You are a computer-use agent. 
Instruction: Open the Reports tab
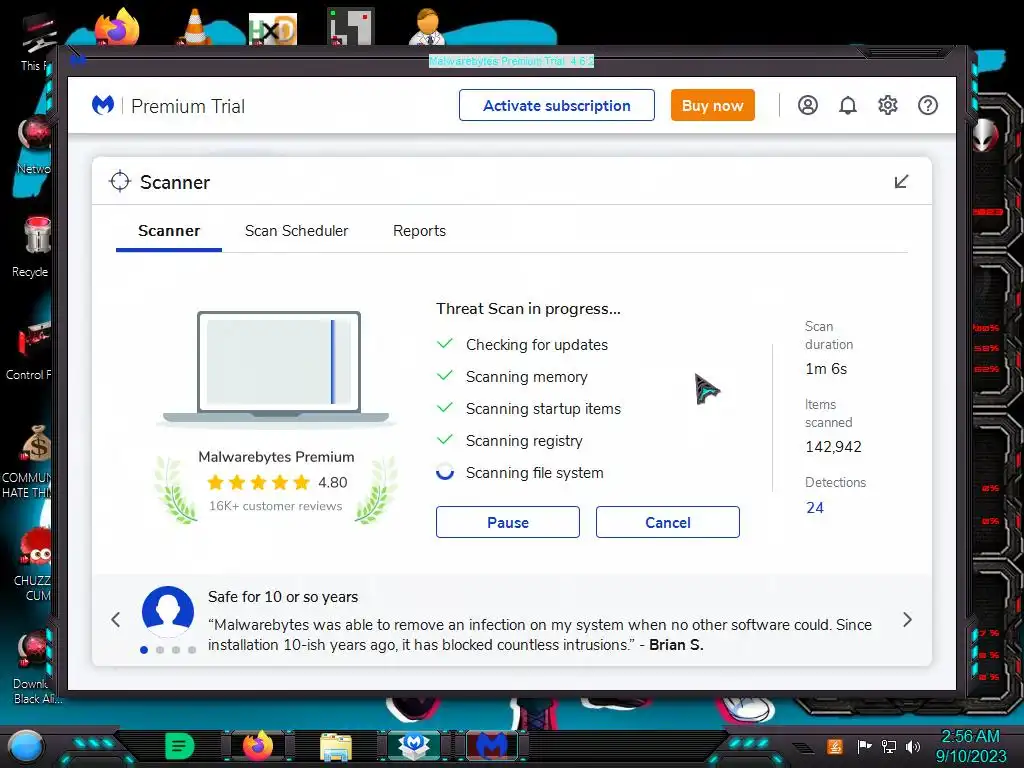coord(419,231)
